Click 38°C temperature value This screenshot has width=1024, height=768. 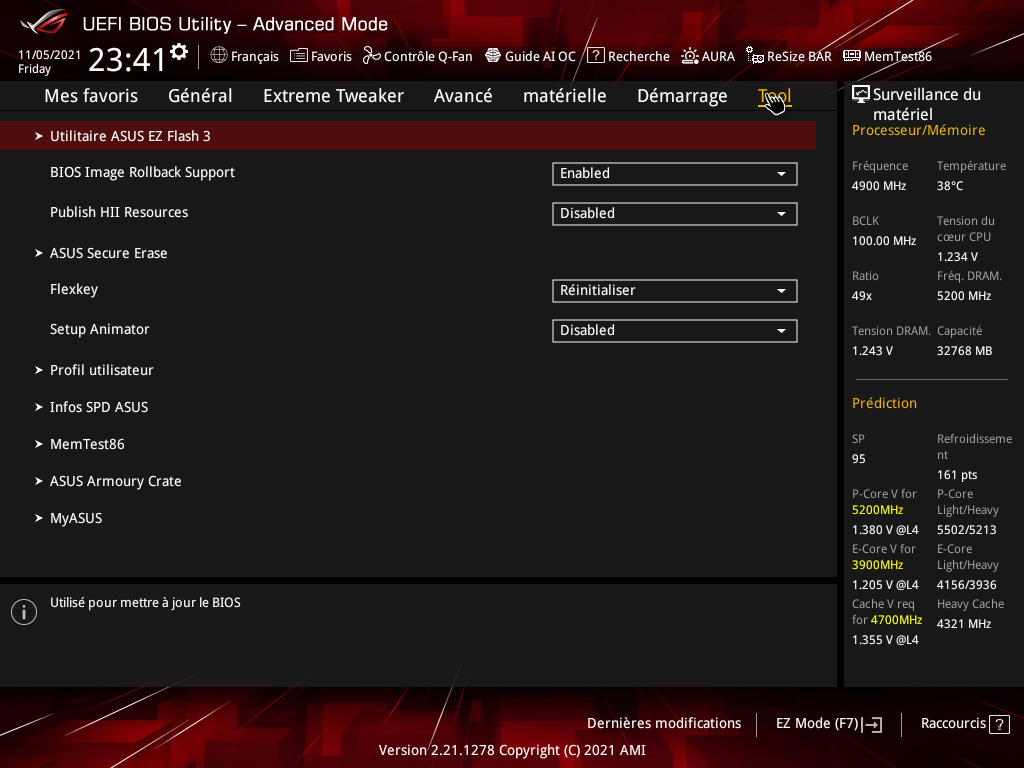coord(950,186)
